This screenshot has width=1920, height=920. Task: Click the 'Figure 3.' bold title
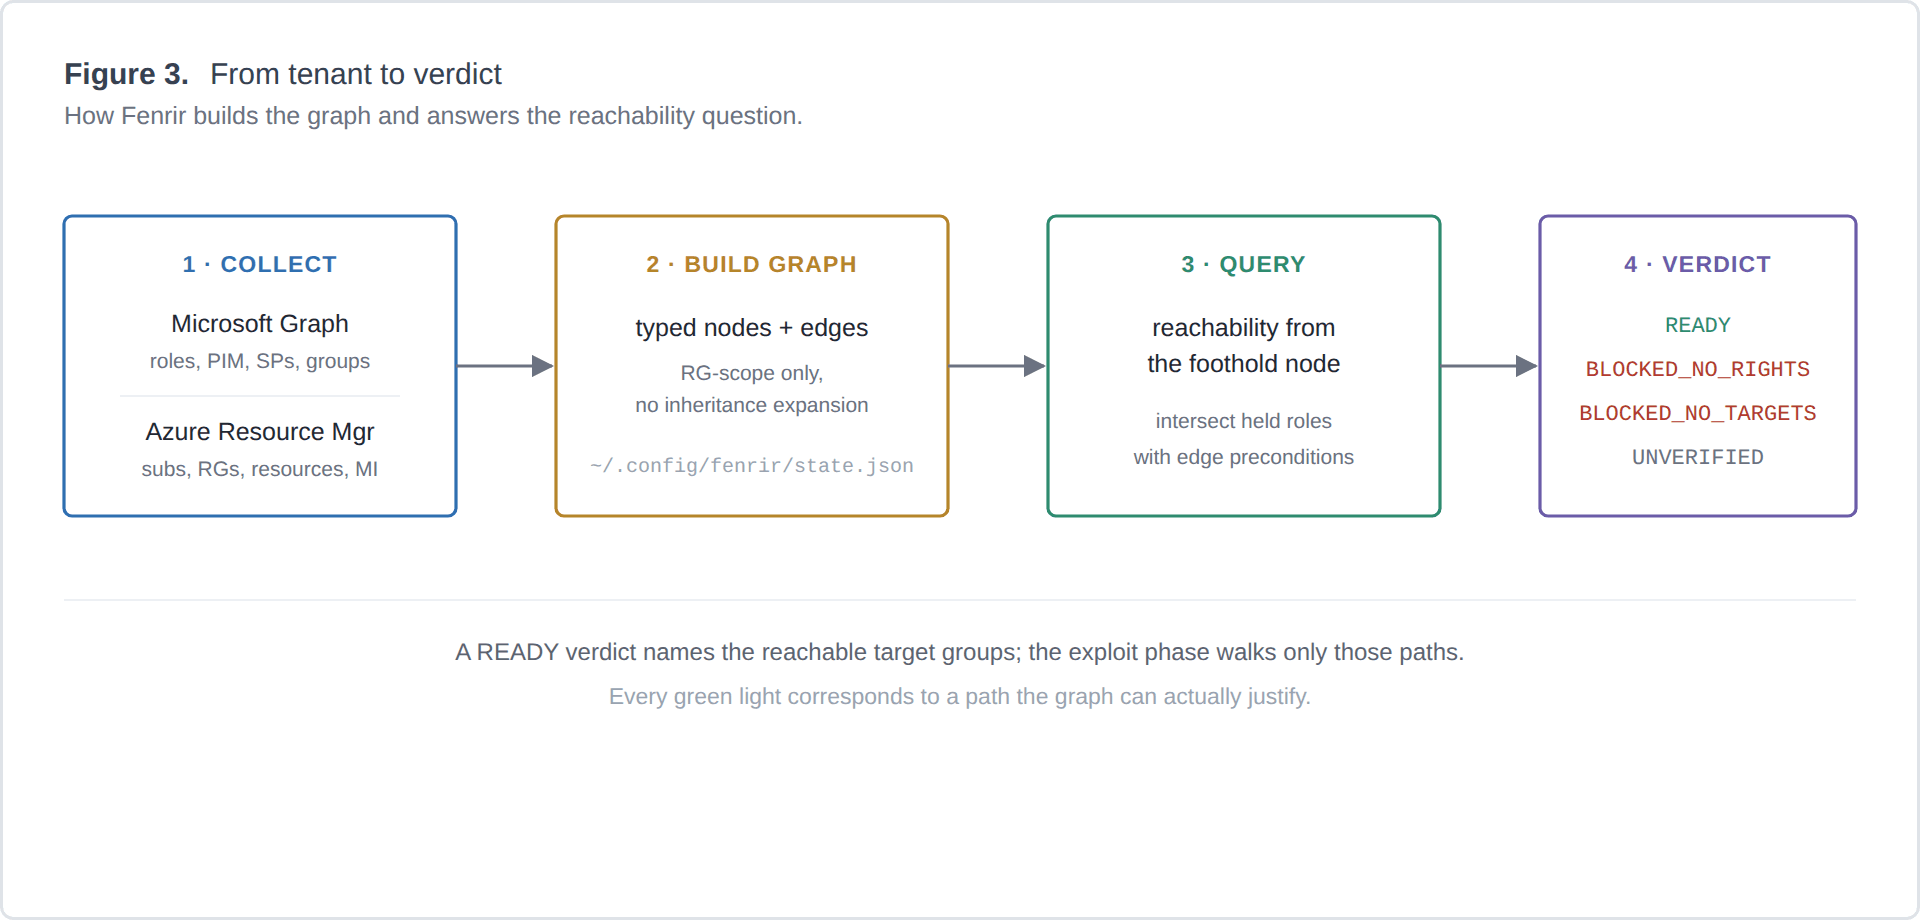coord(127,74)
